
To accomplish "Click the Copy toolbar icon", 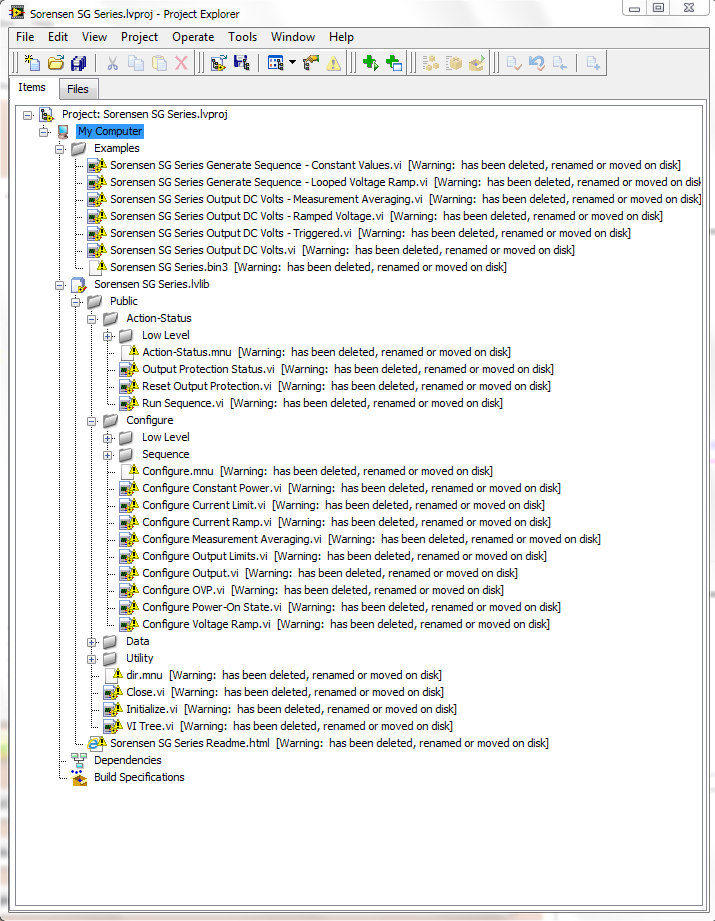I will point(136,62).
